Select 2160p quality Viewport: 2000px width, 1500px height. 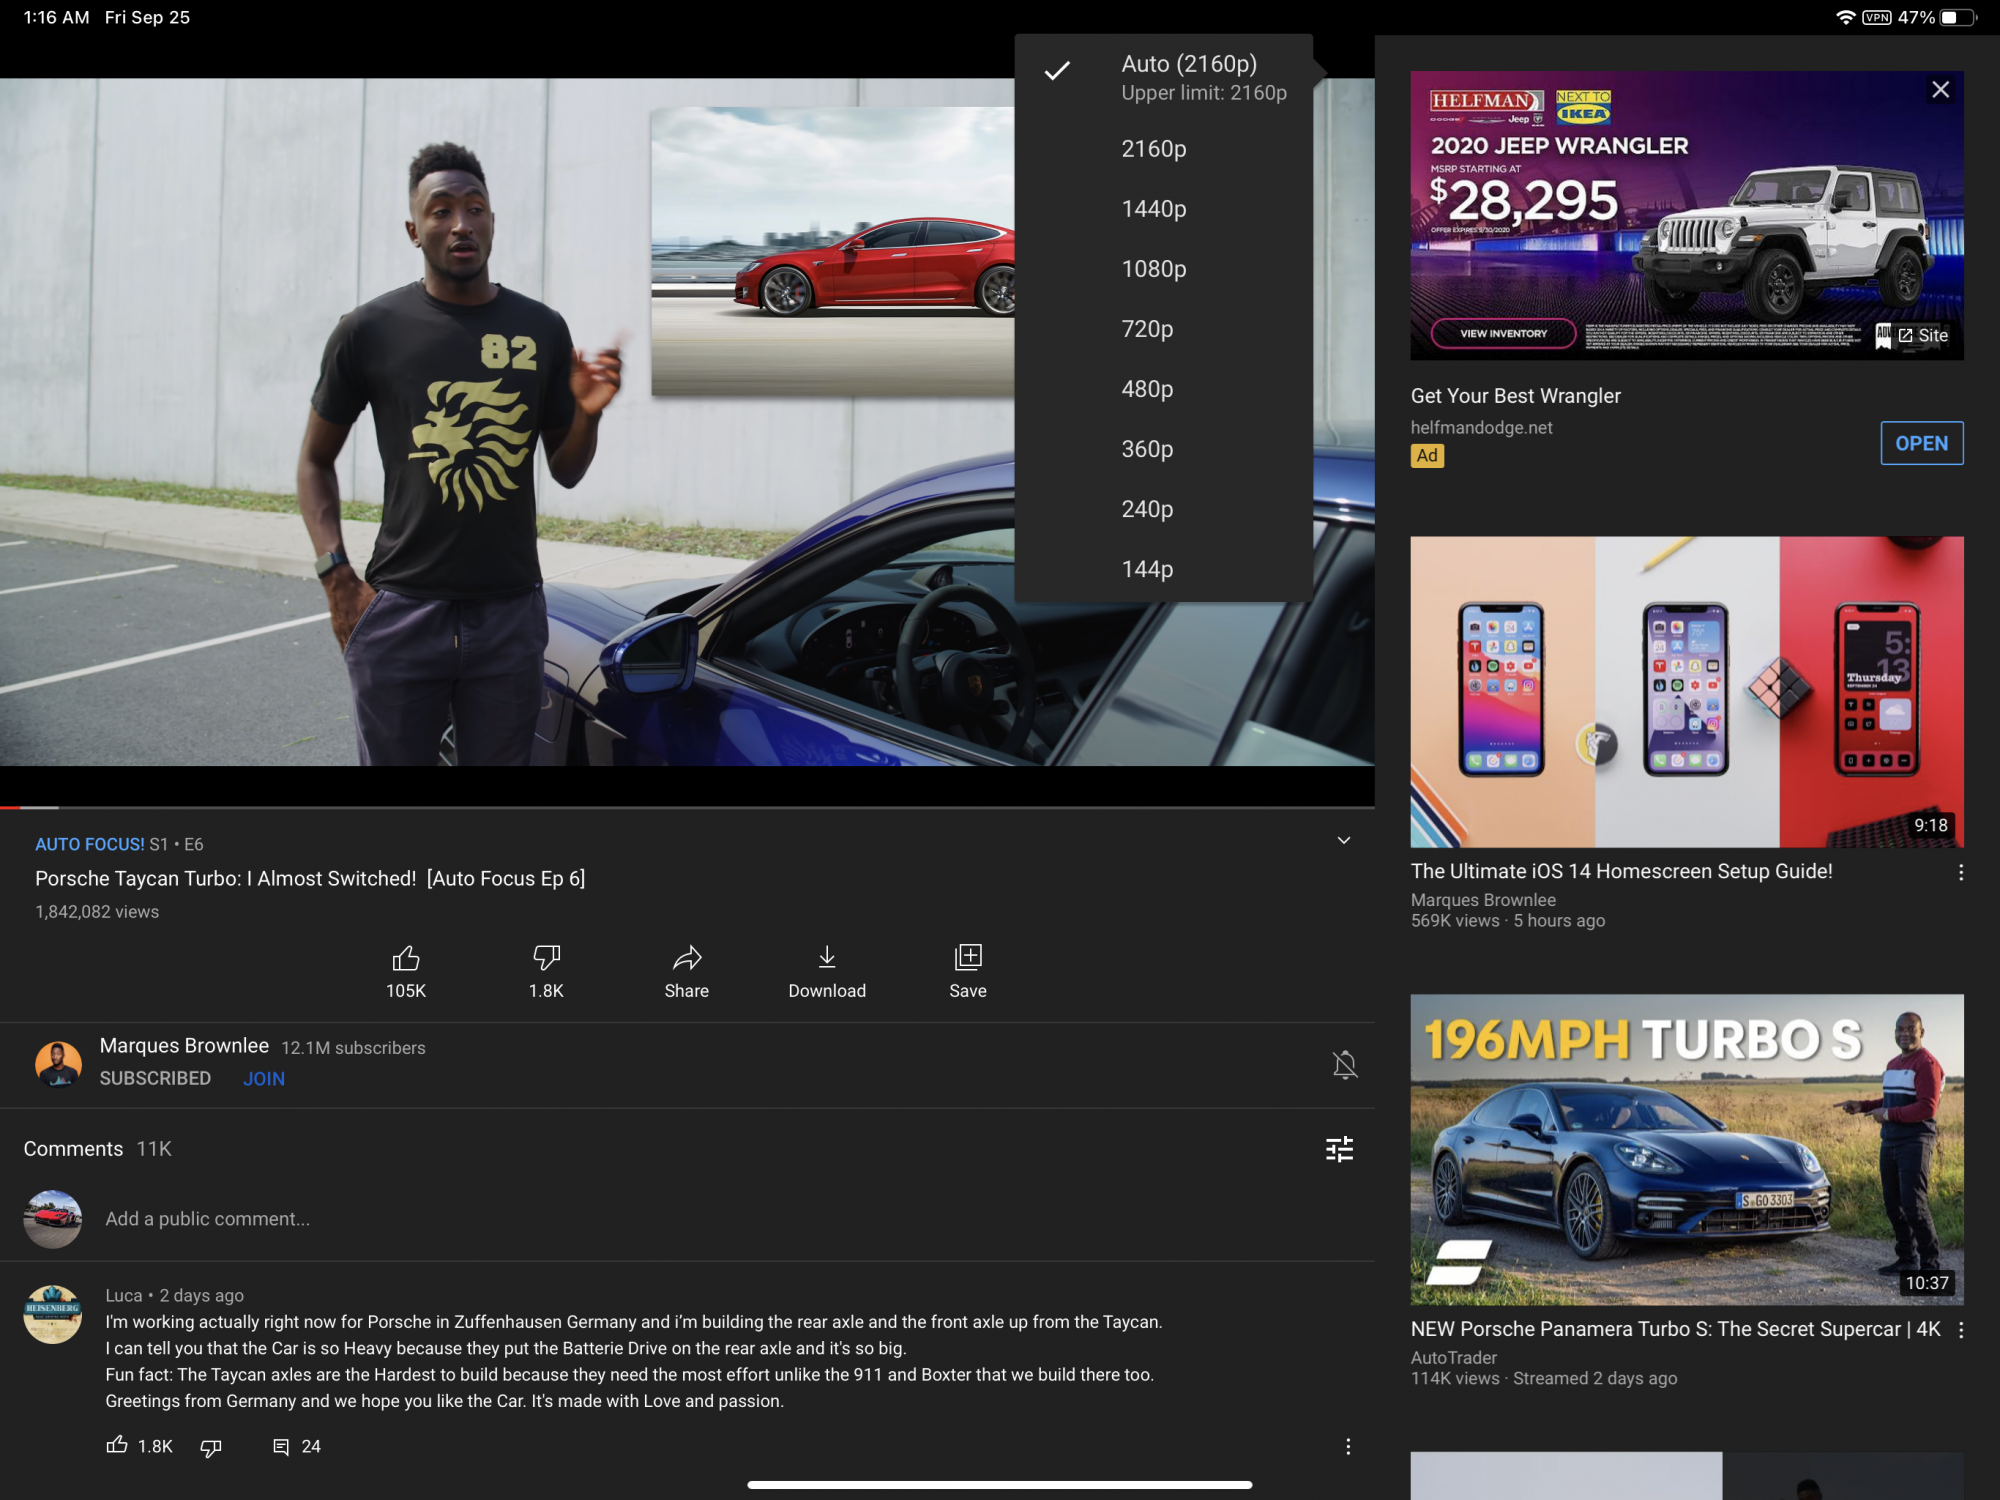pos(1164,149)
